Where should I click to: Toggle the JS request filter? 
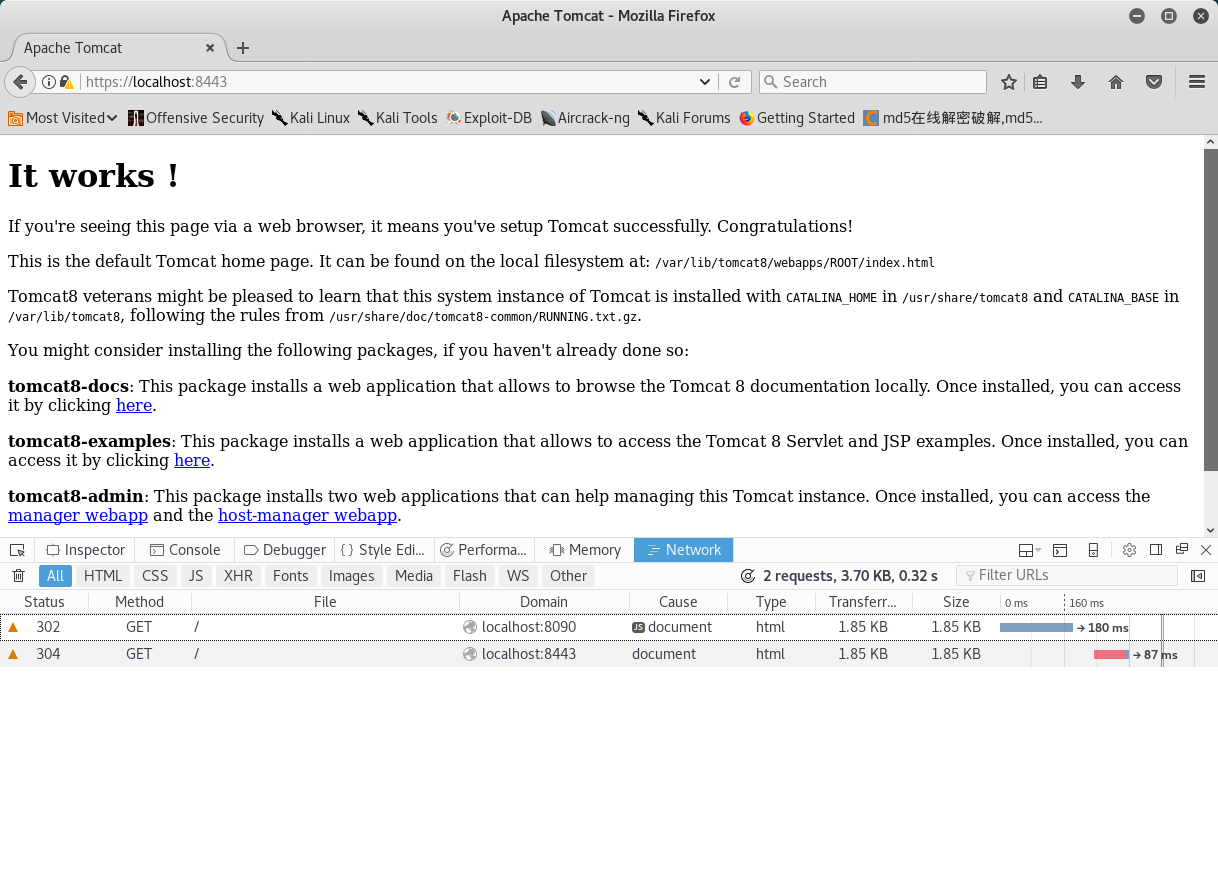coord(196,576)
